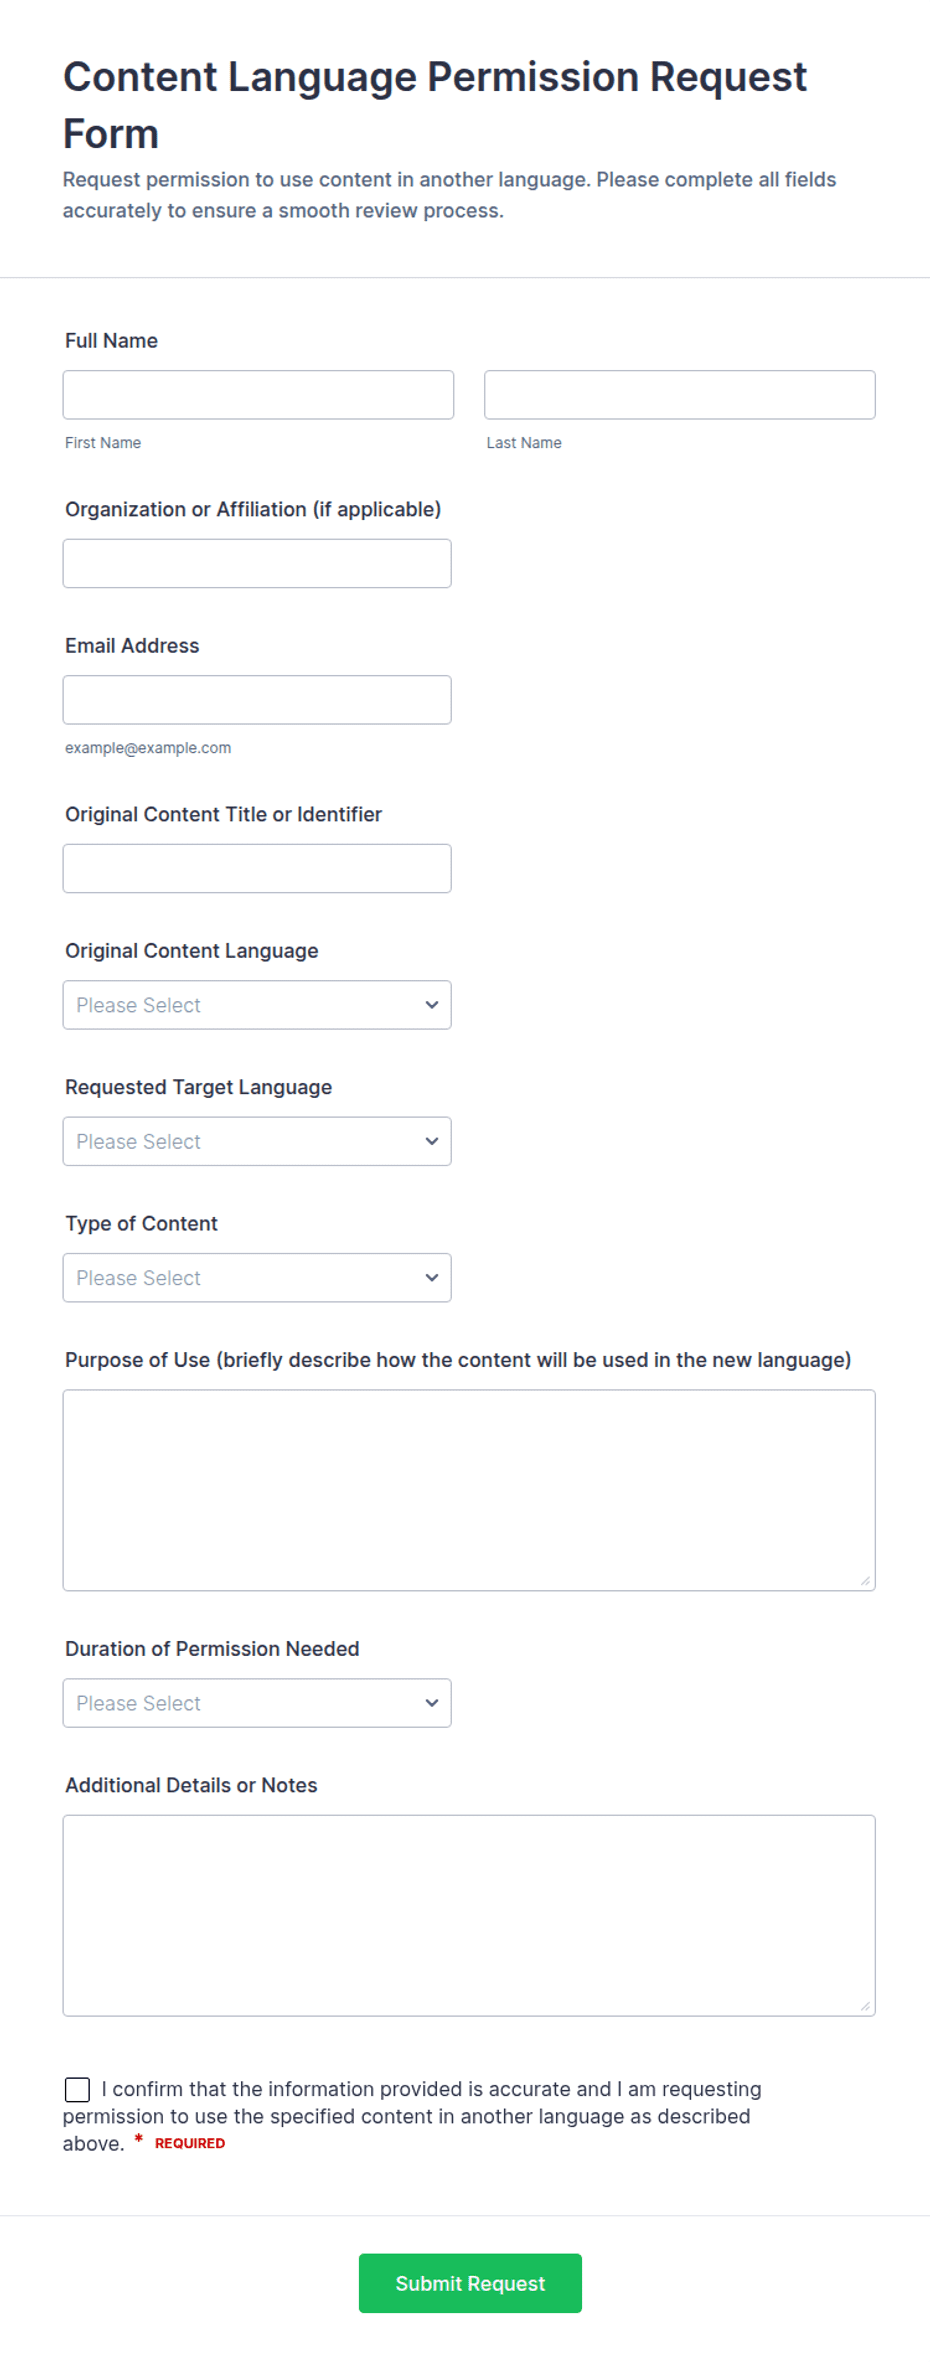Select the Original Content Title field

257,869
